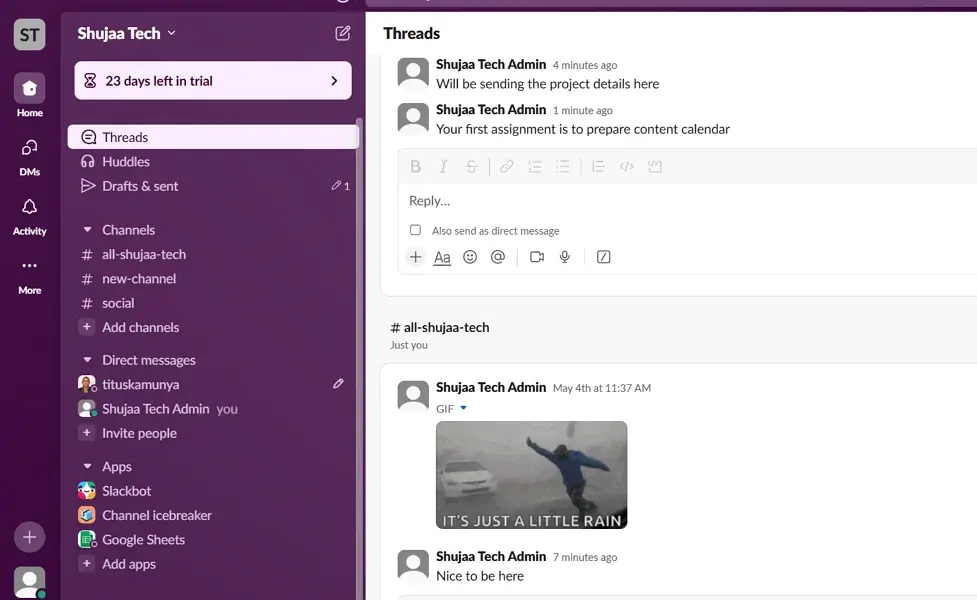
Task: Start a bulleted list in reply toolbar
Action: [x=563, y=166]
